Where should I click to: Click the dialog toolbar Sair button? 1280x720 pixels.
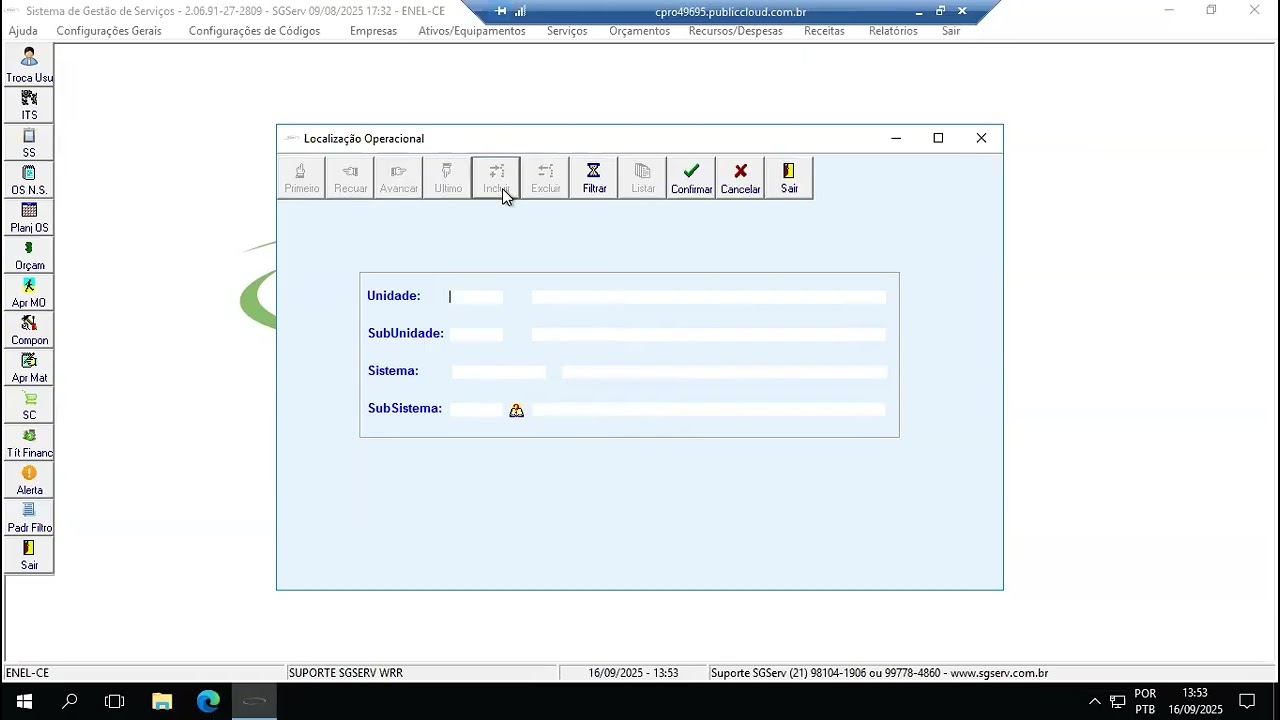tap(789, 178)
